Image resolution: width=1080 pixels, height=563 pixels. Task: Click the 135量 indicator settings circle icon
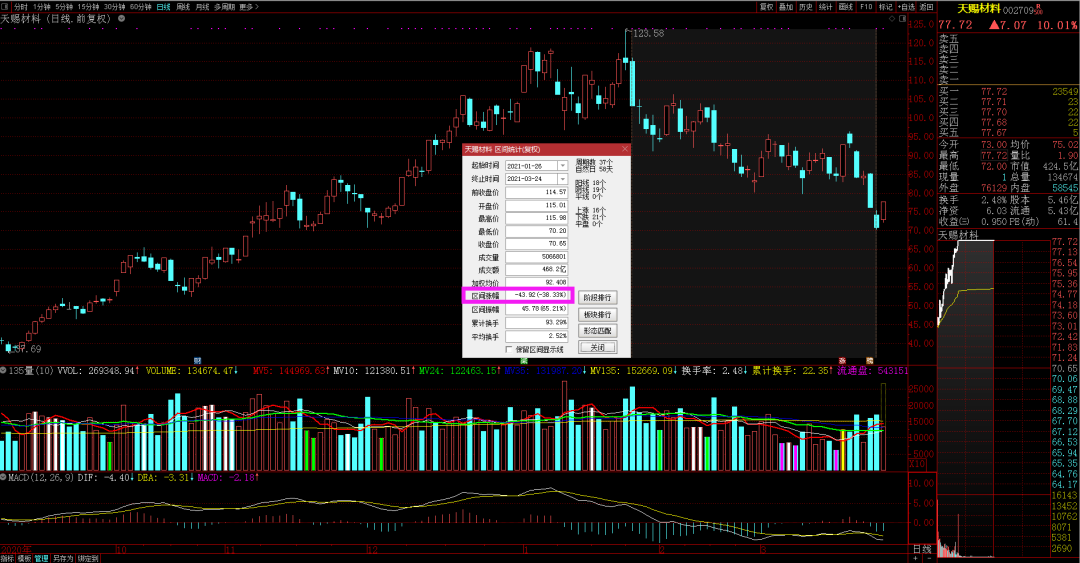coord(3,371)
